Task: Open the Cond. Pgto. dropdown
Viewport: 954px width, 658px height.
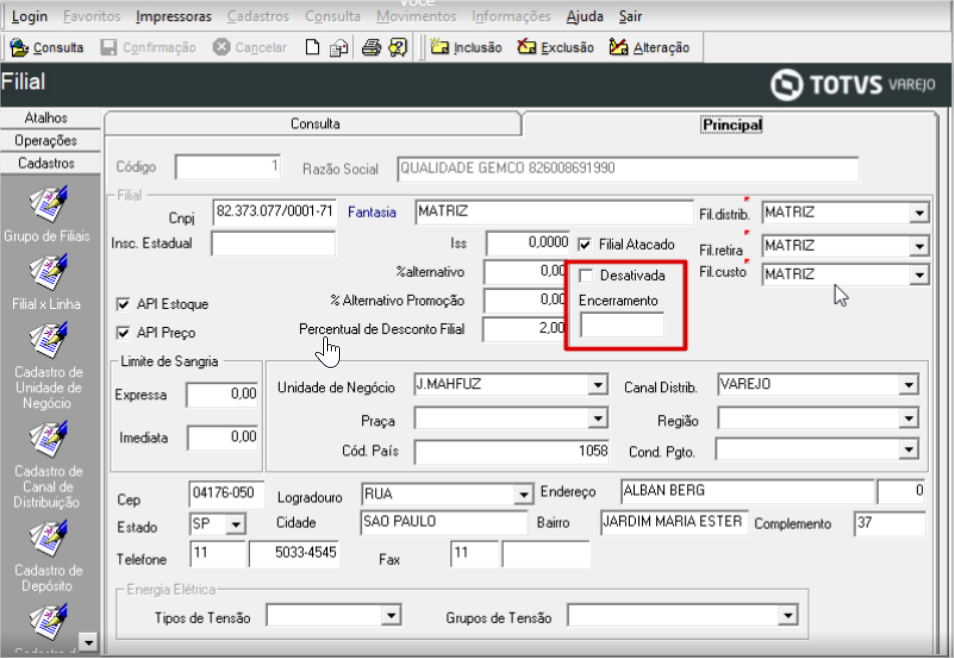Action: 908,450
